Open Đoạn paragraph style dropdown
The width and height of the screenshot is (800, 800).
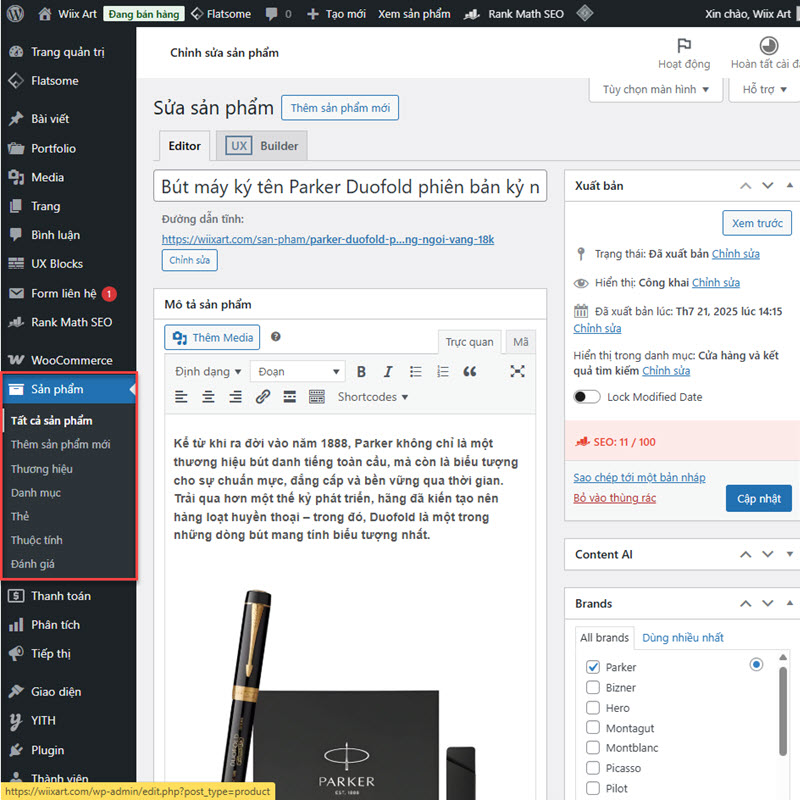click(298, 372)
